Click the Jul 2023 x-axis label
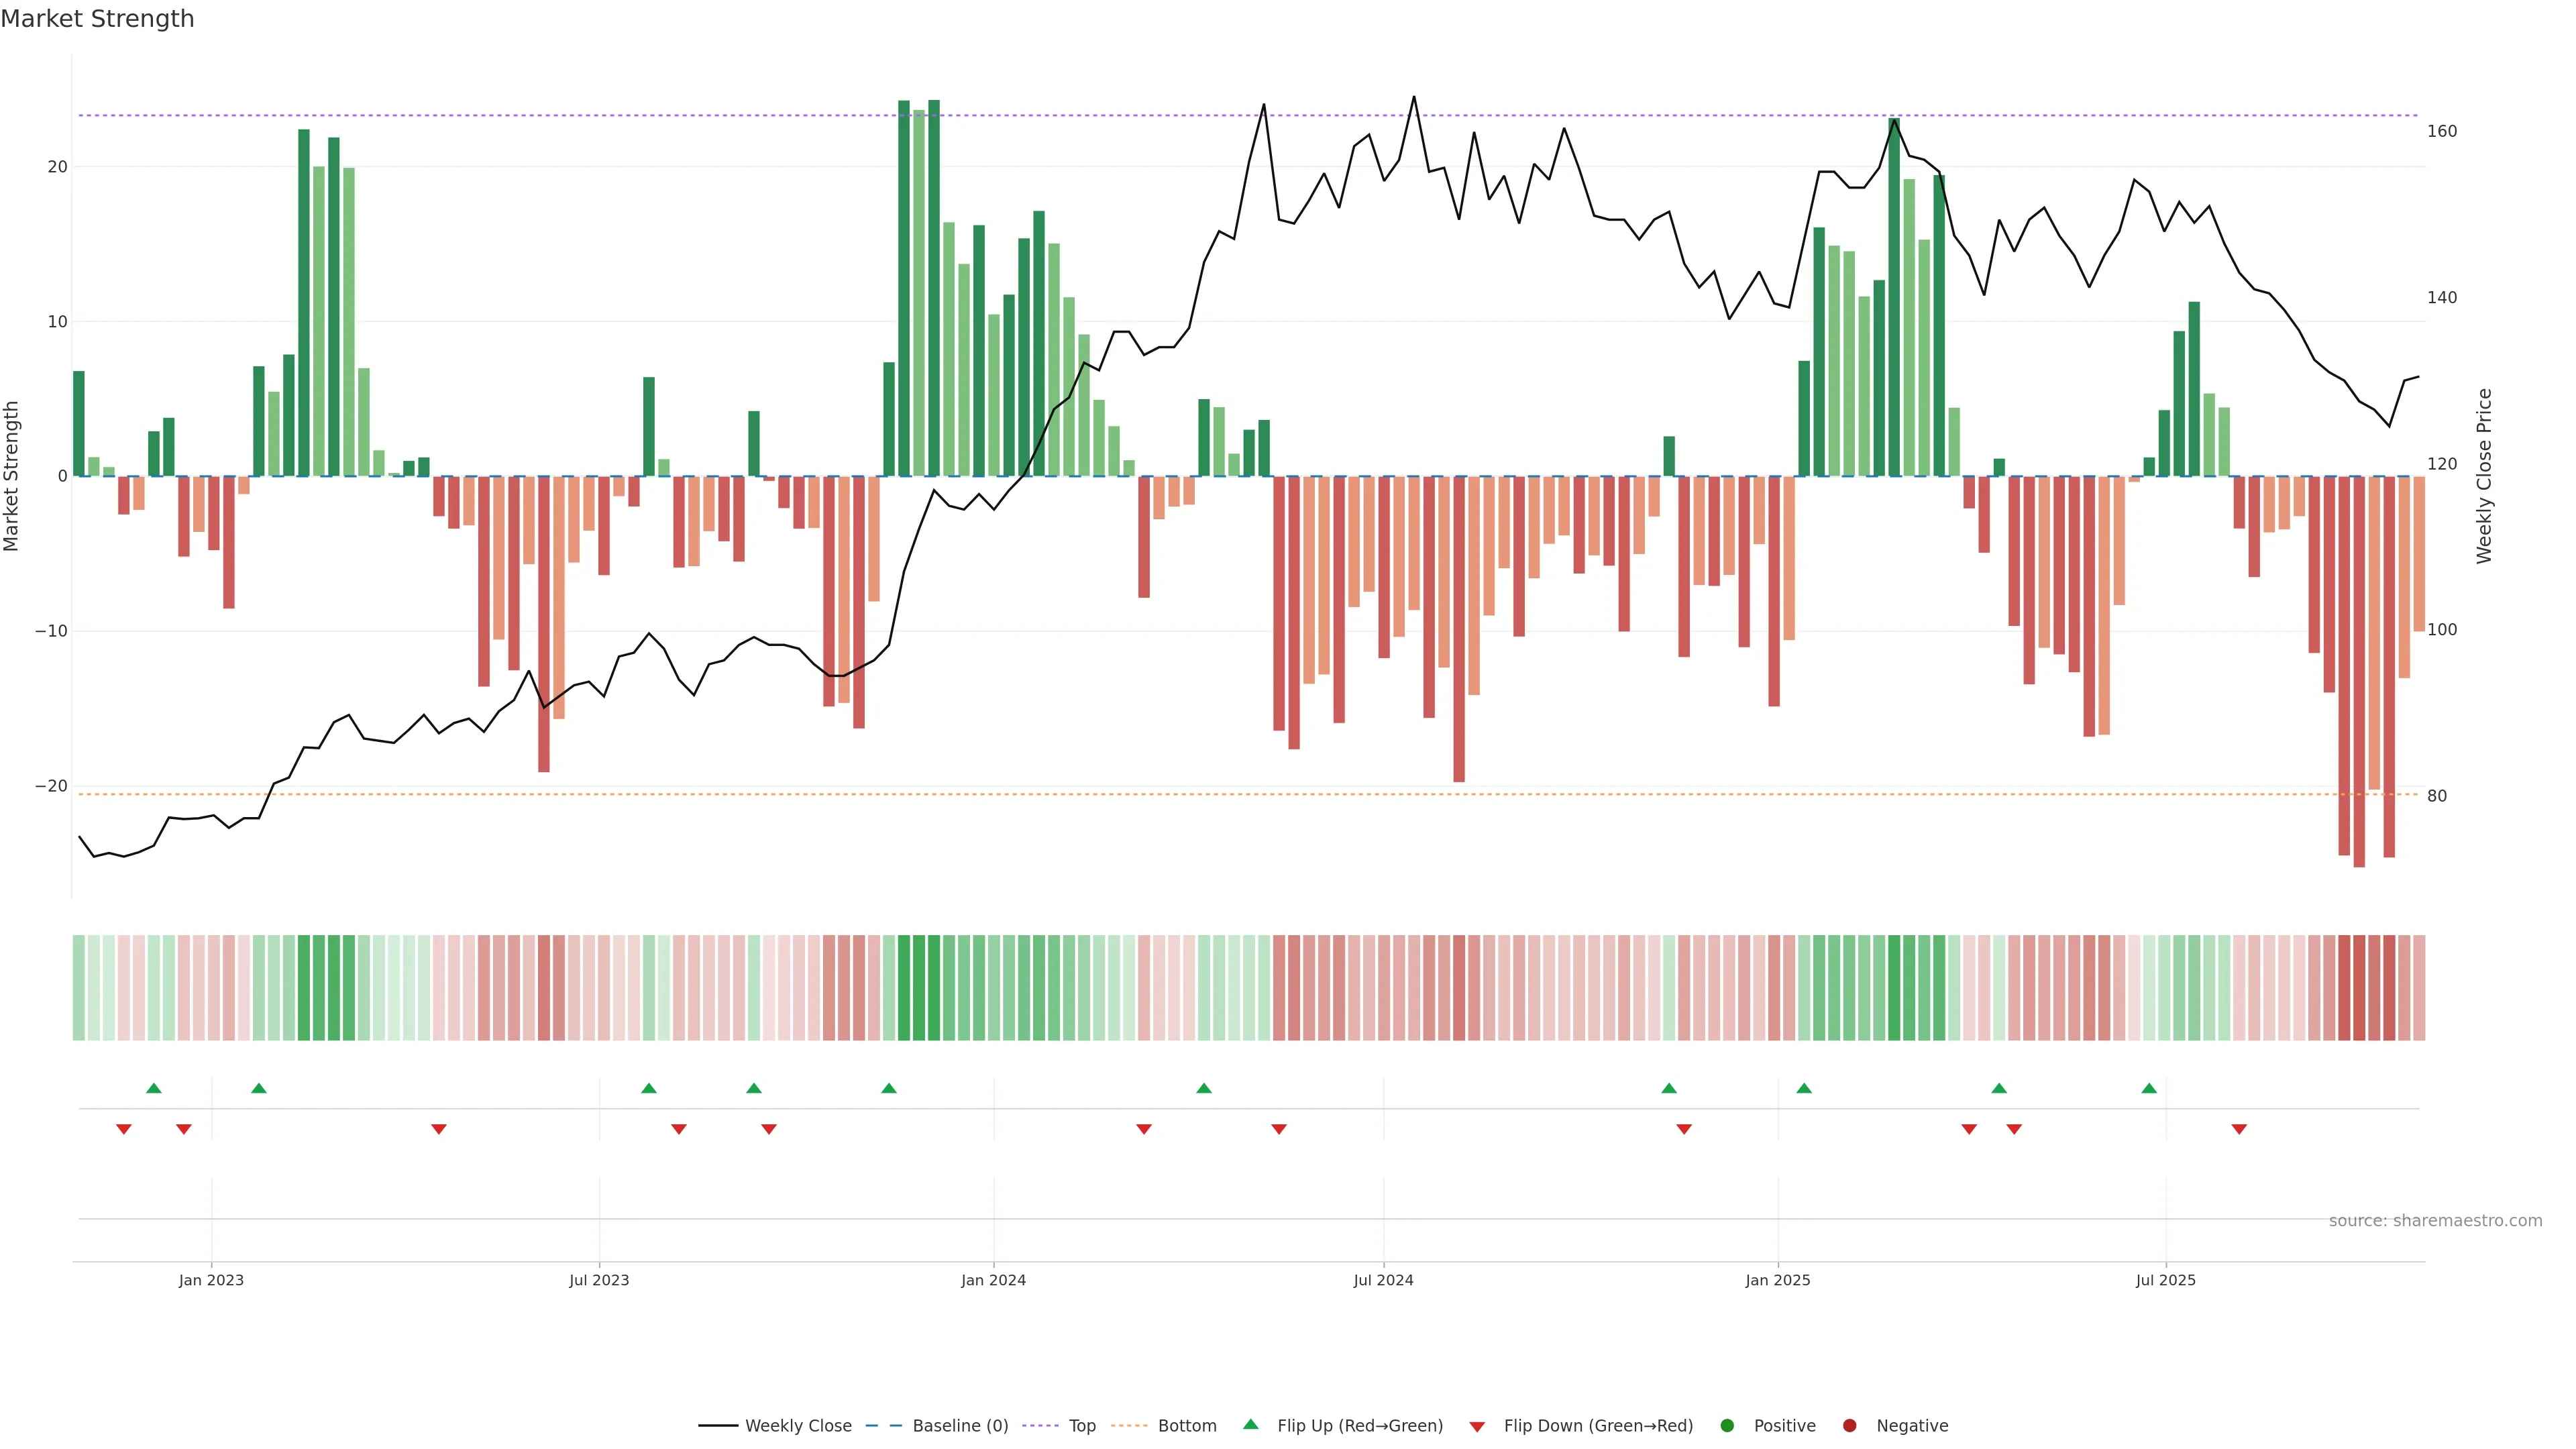 click(599, 1280)
